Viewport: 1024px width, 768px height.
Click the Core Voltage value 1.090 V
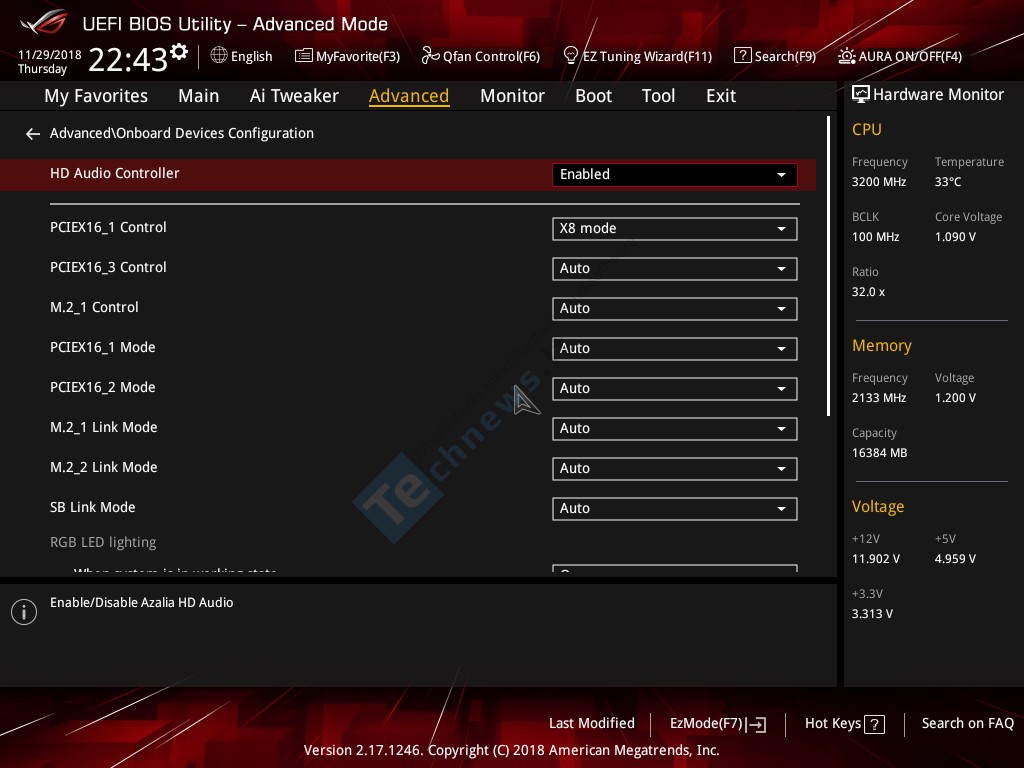(x=955, y=236)
